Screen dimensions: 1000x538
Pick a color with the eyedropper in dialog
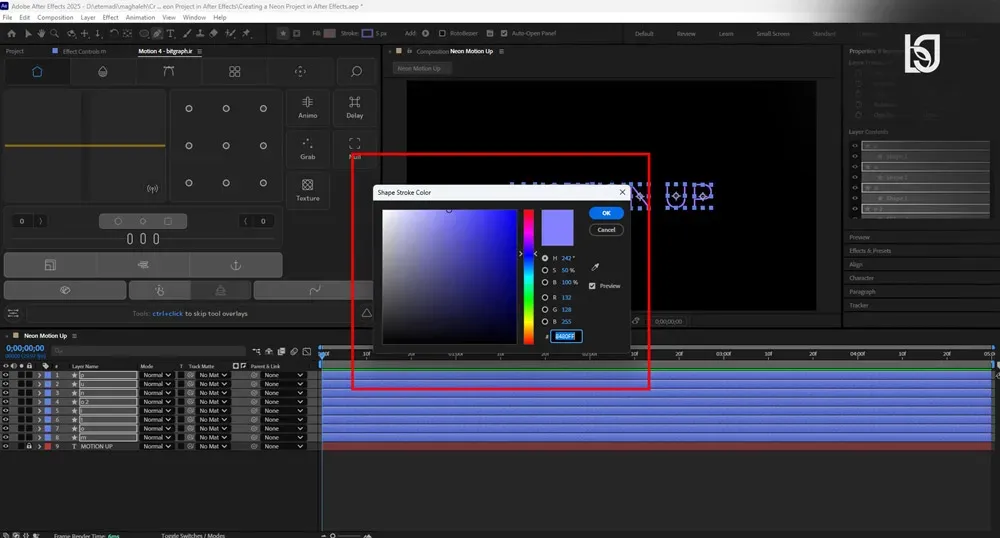[595, 267]
